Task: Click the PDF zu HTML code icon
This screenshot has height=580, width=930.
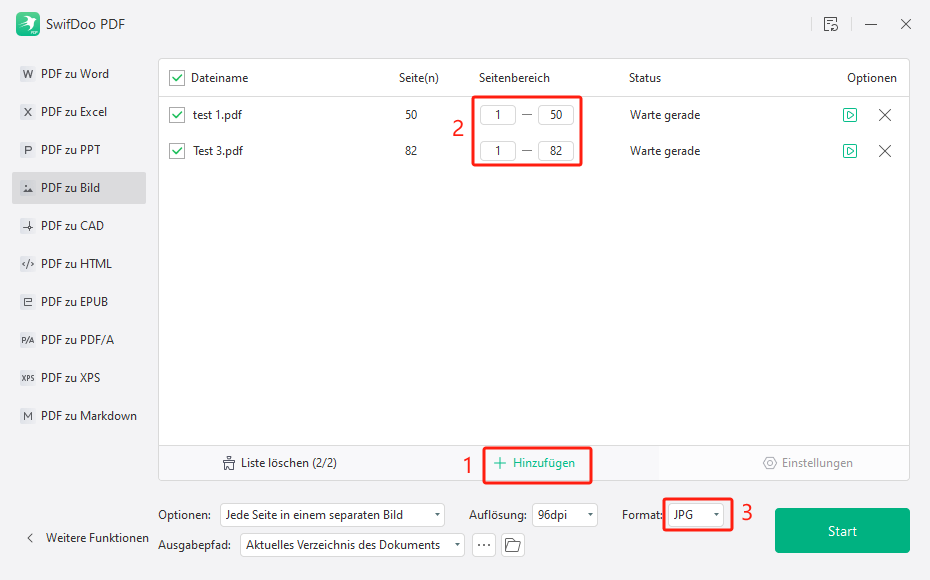Action: click(x=27, y=264)
